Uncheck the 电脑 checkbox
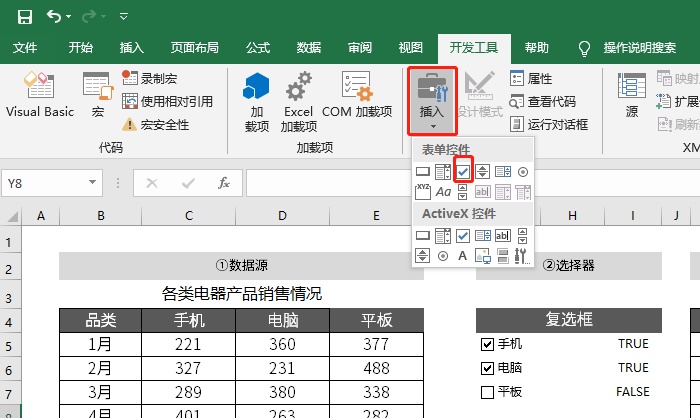Screen dimensions: 700x418 488,368
